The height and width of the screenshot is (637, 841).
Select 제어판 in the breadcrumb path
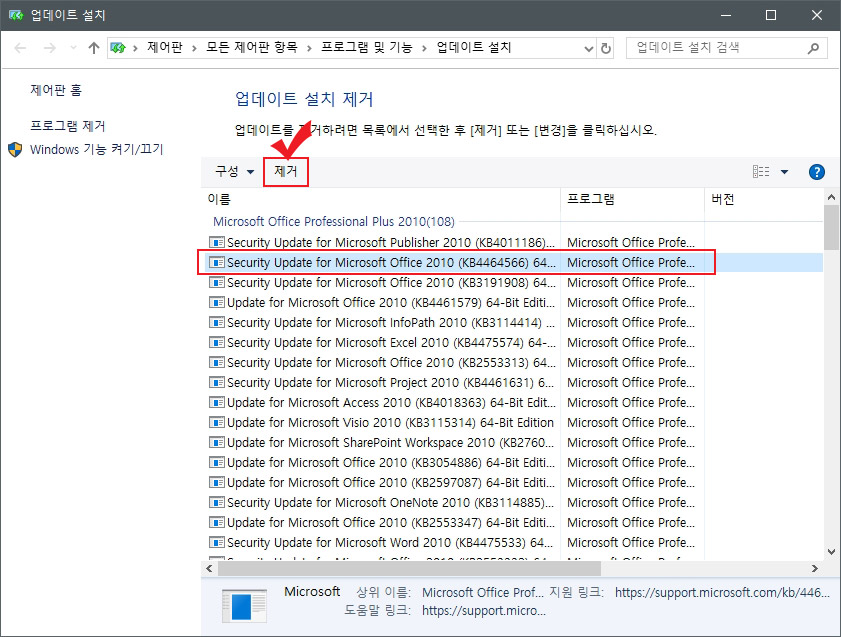[x=165, y=47]
